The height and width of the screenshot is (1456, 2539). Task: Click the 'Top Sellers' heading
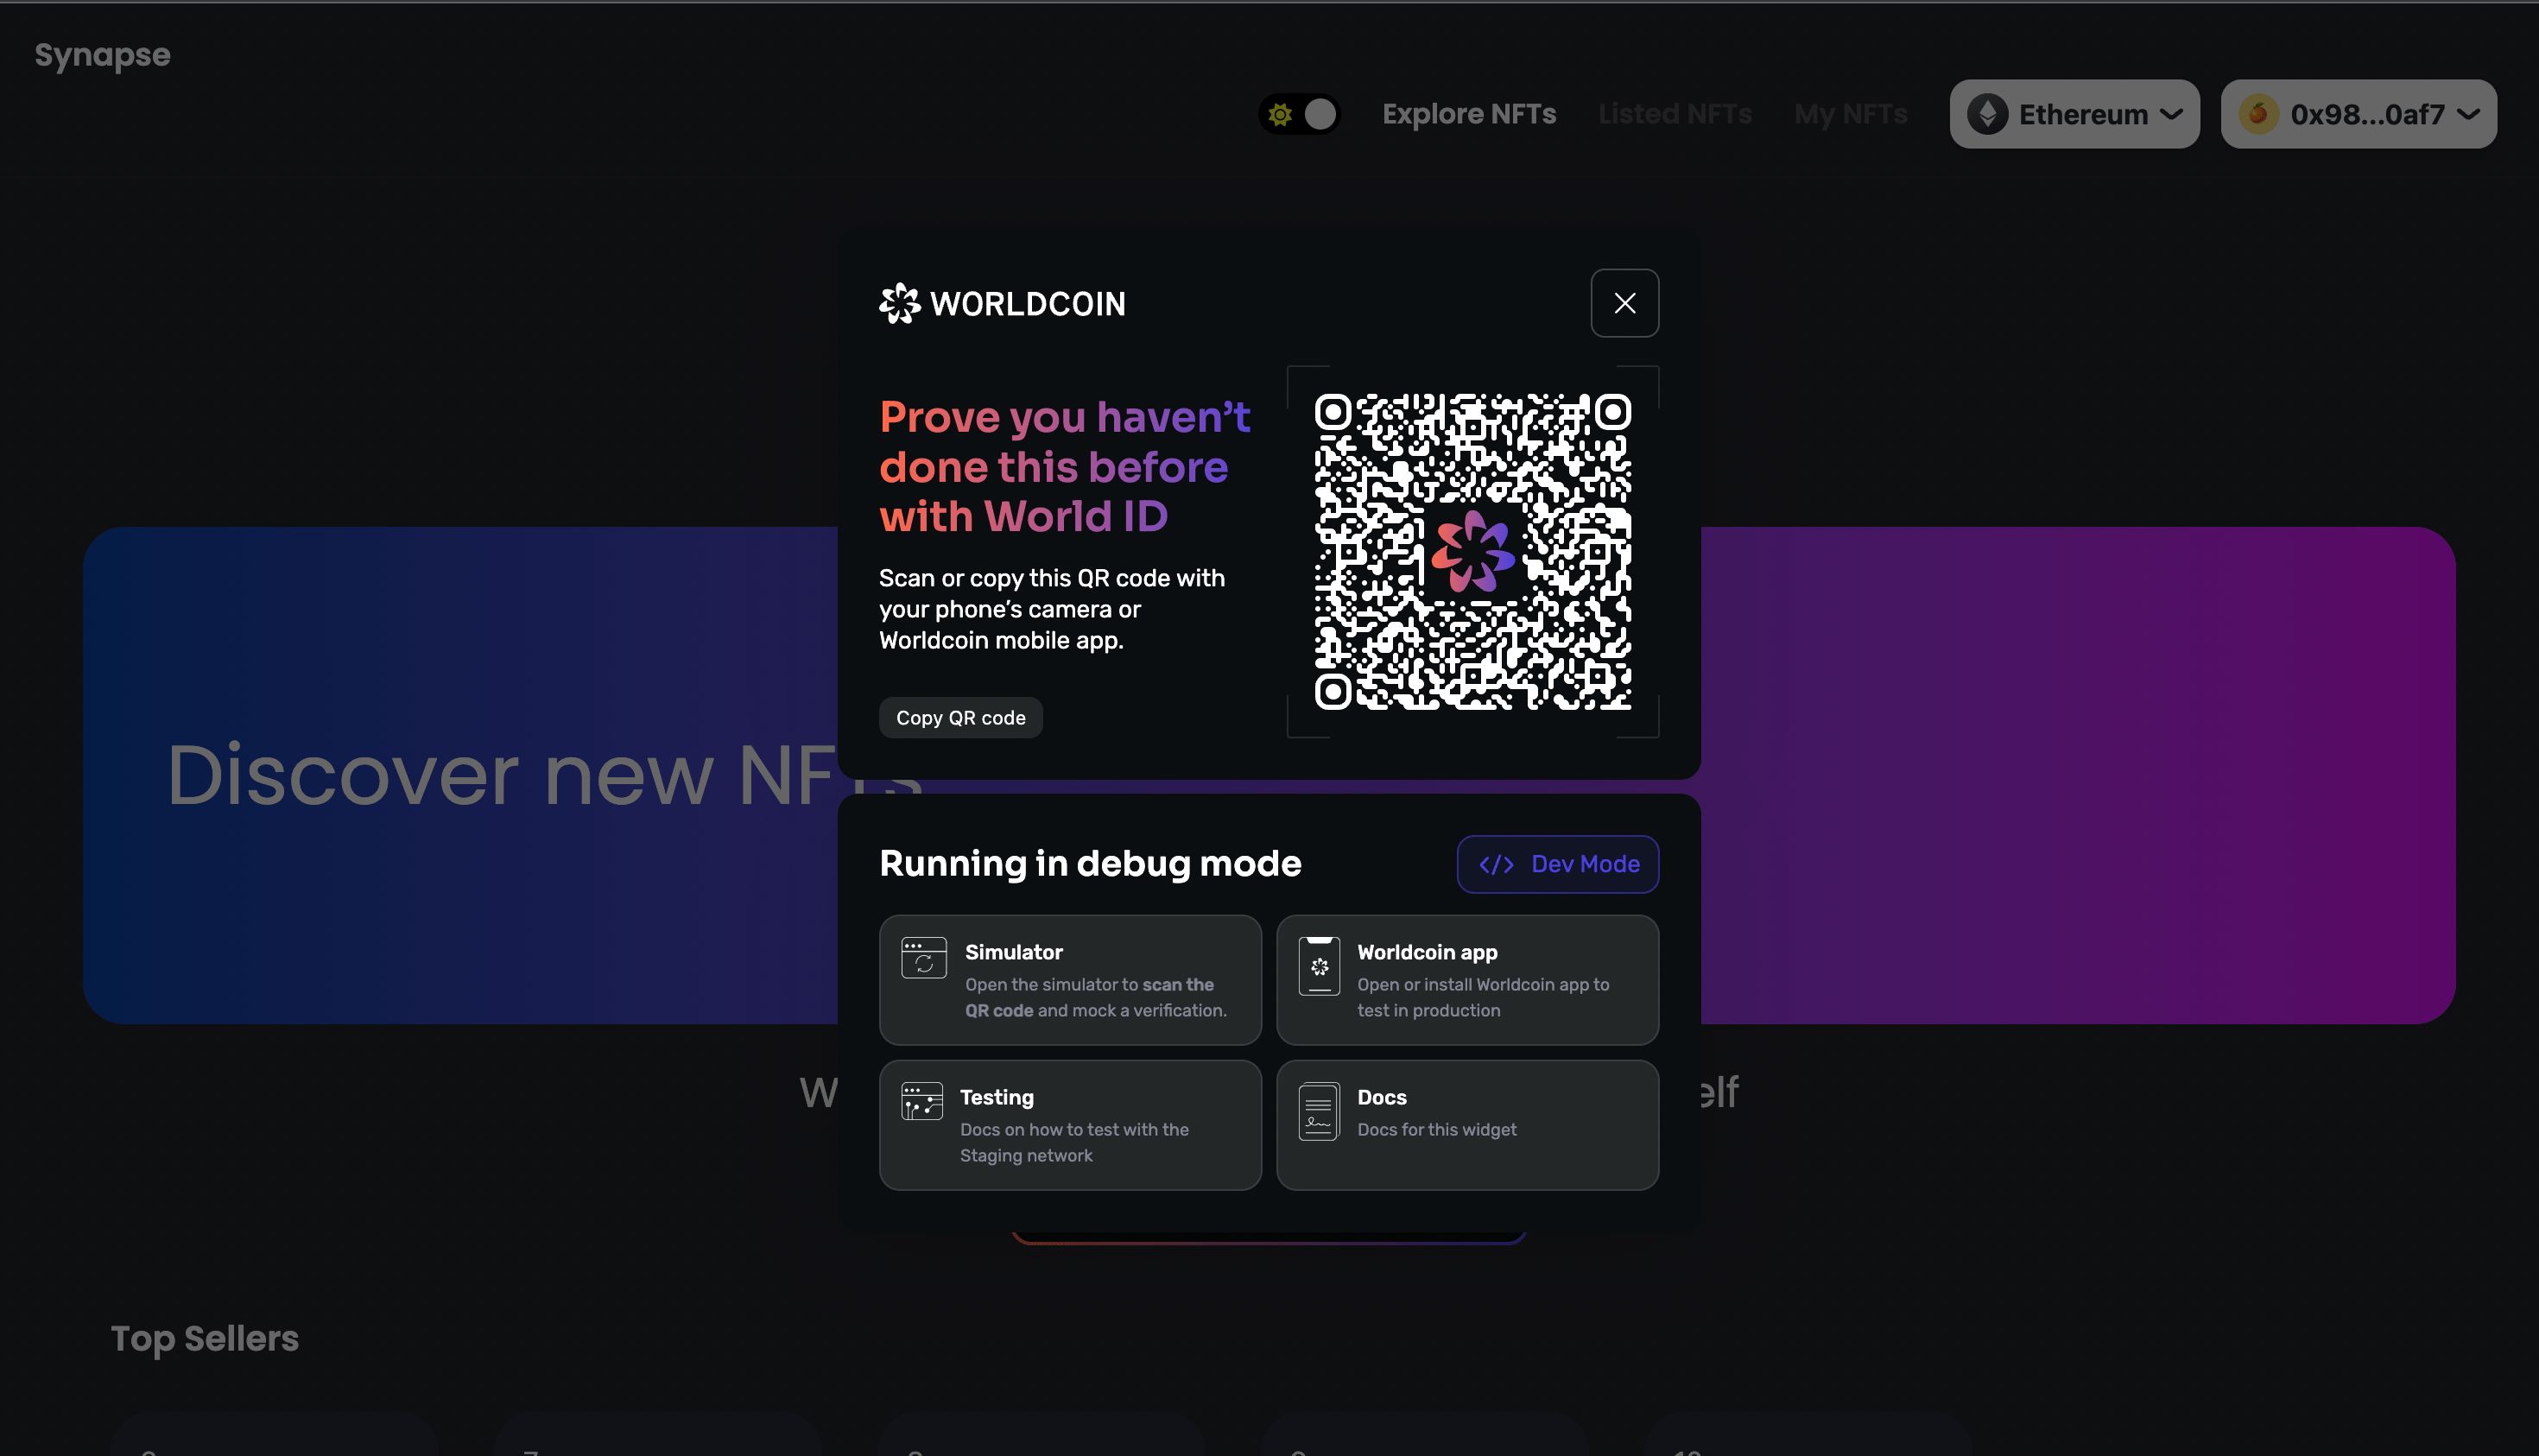[204, 1339]
